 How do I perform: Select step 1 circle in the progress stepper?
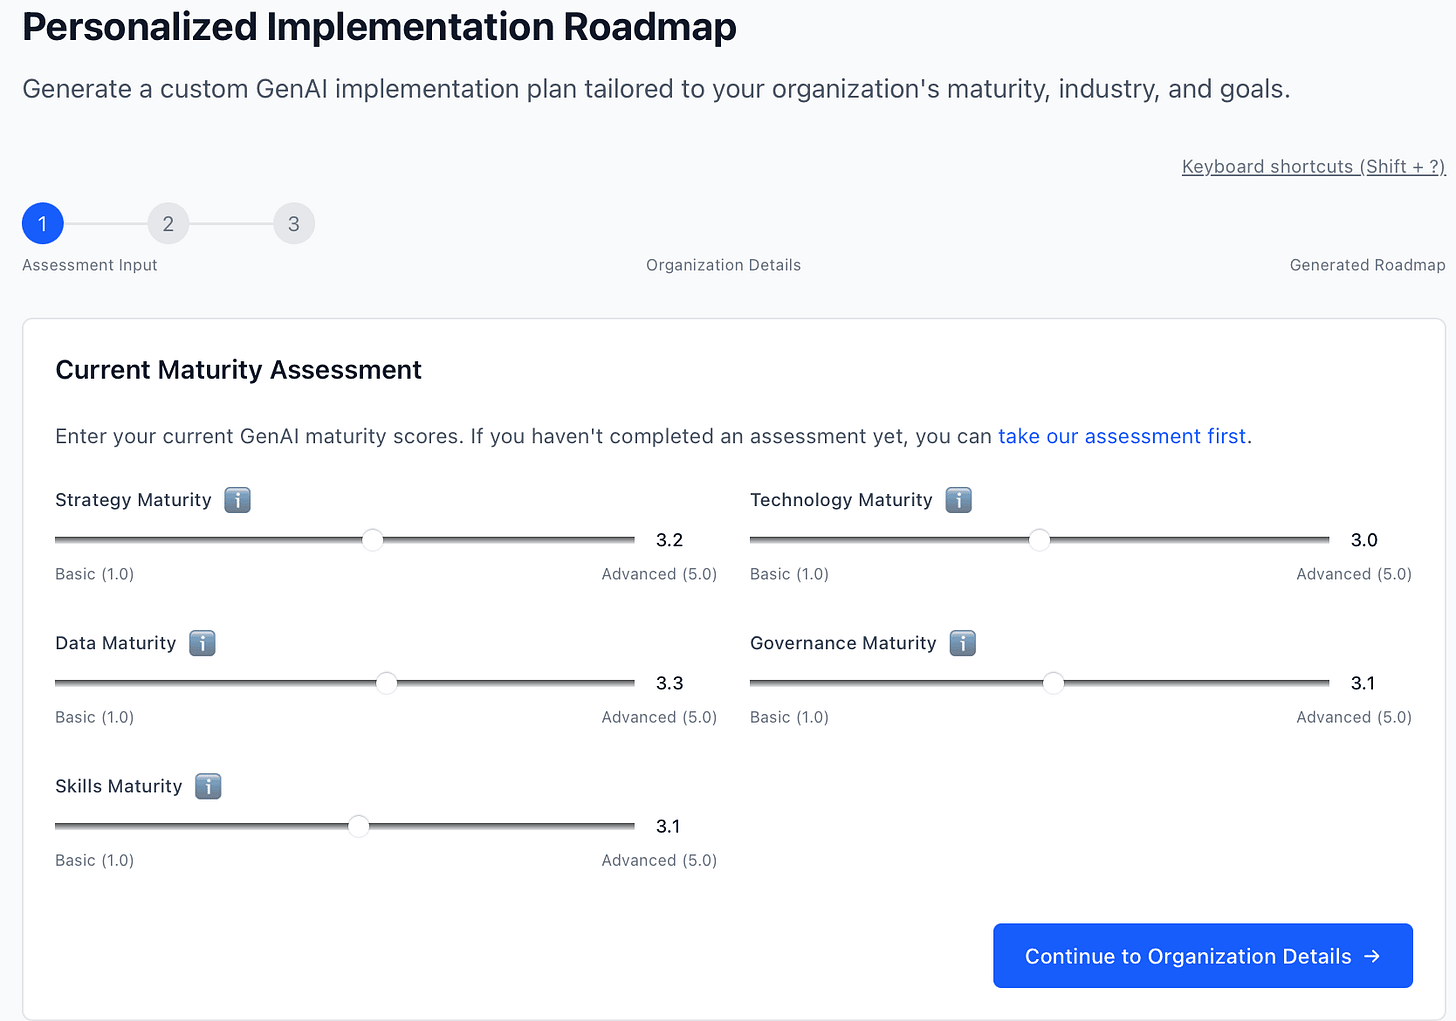[x=42, y=224]
